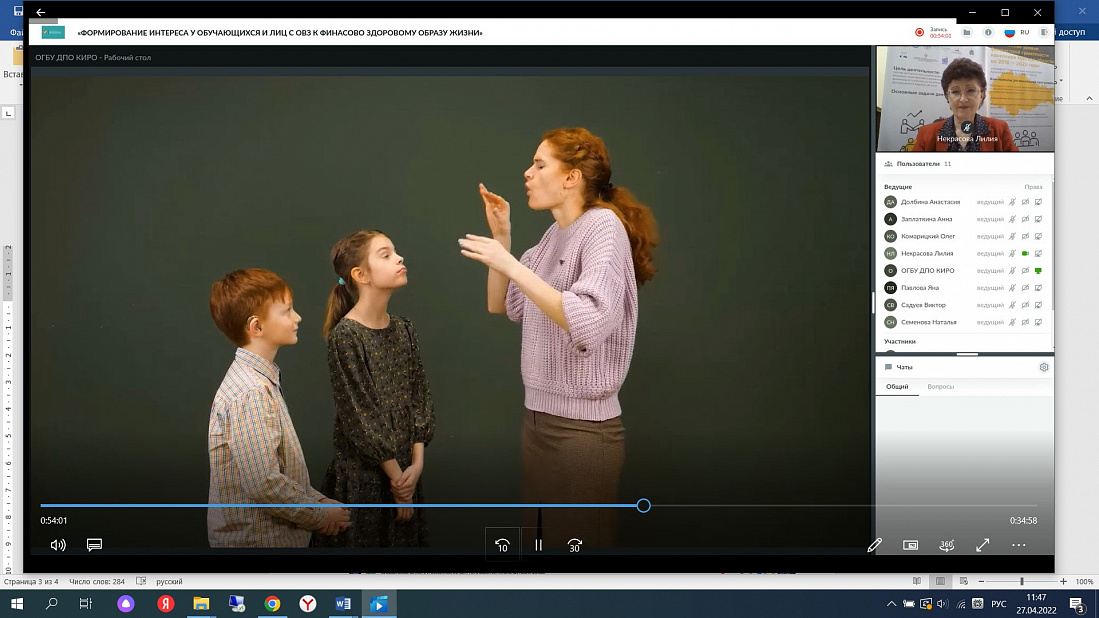Switch Word to read mode view
Viewport: 1099px width, 618px height.
(917, 581)
